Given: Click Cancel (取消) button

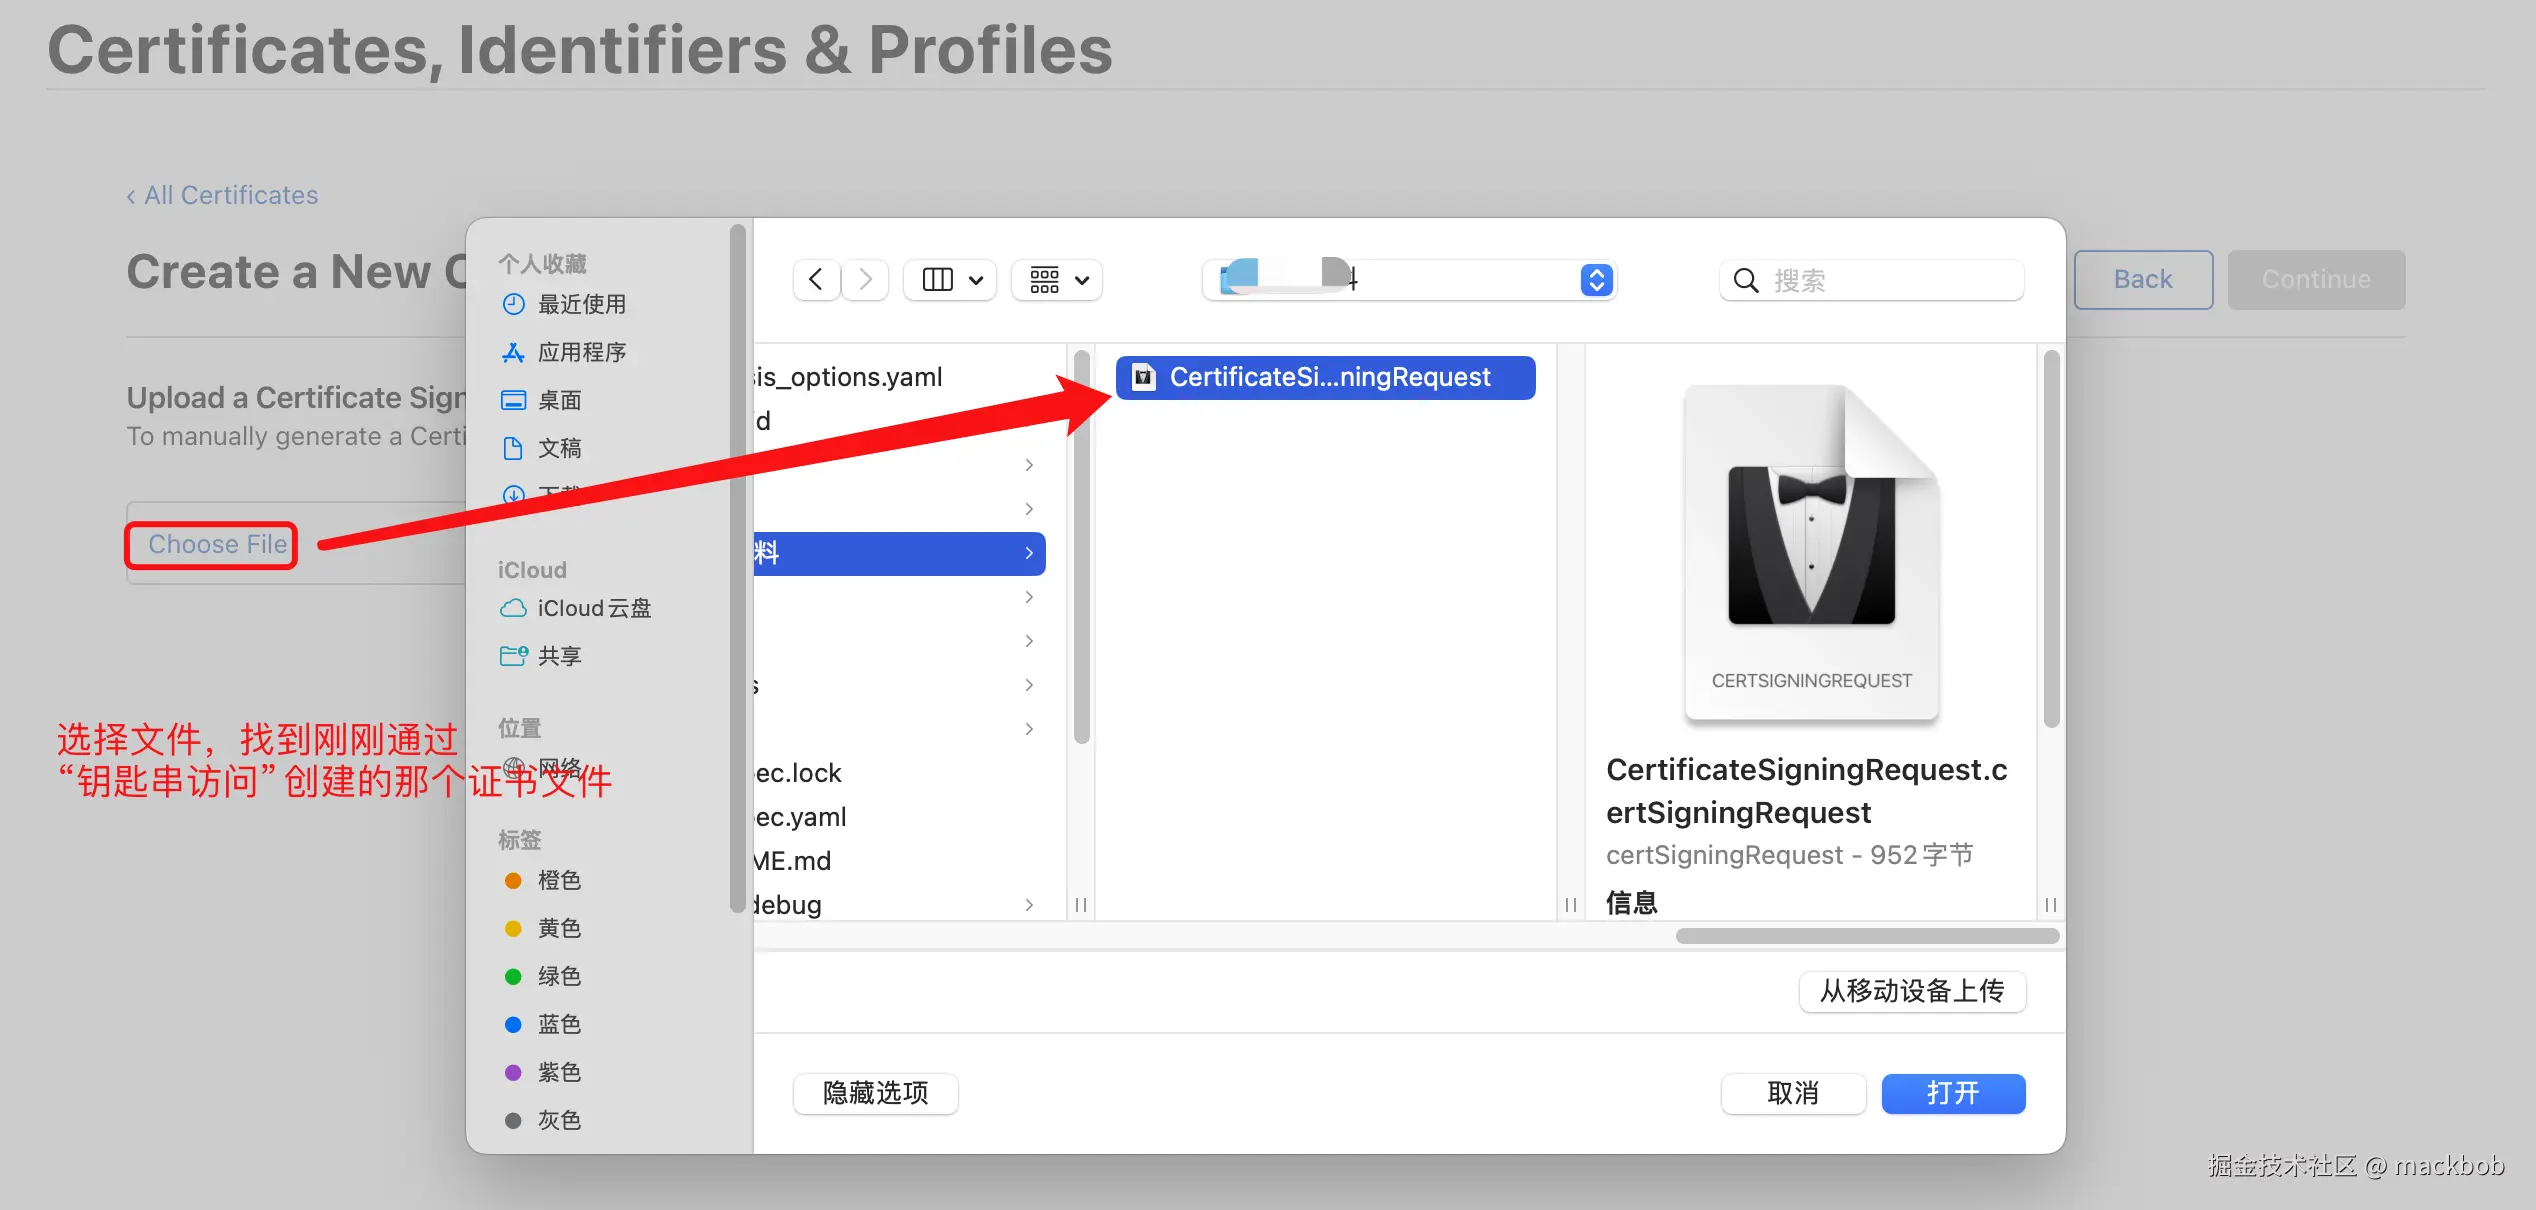Looking at the screenshot, I should (x=1793, y=1093).
